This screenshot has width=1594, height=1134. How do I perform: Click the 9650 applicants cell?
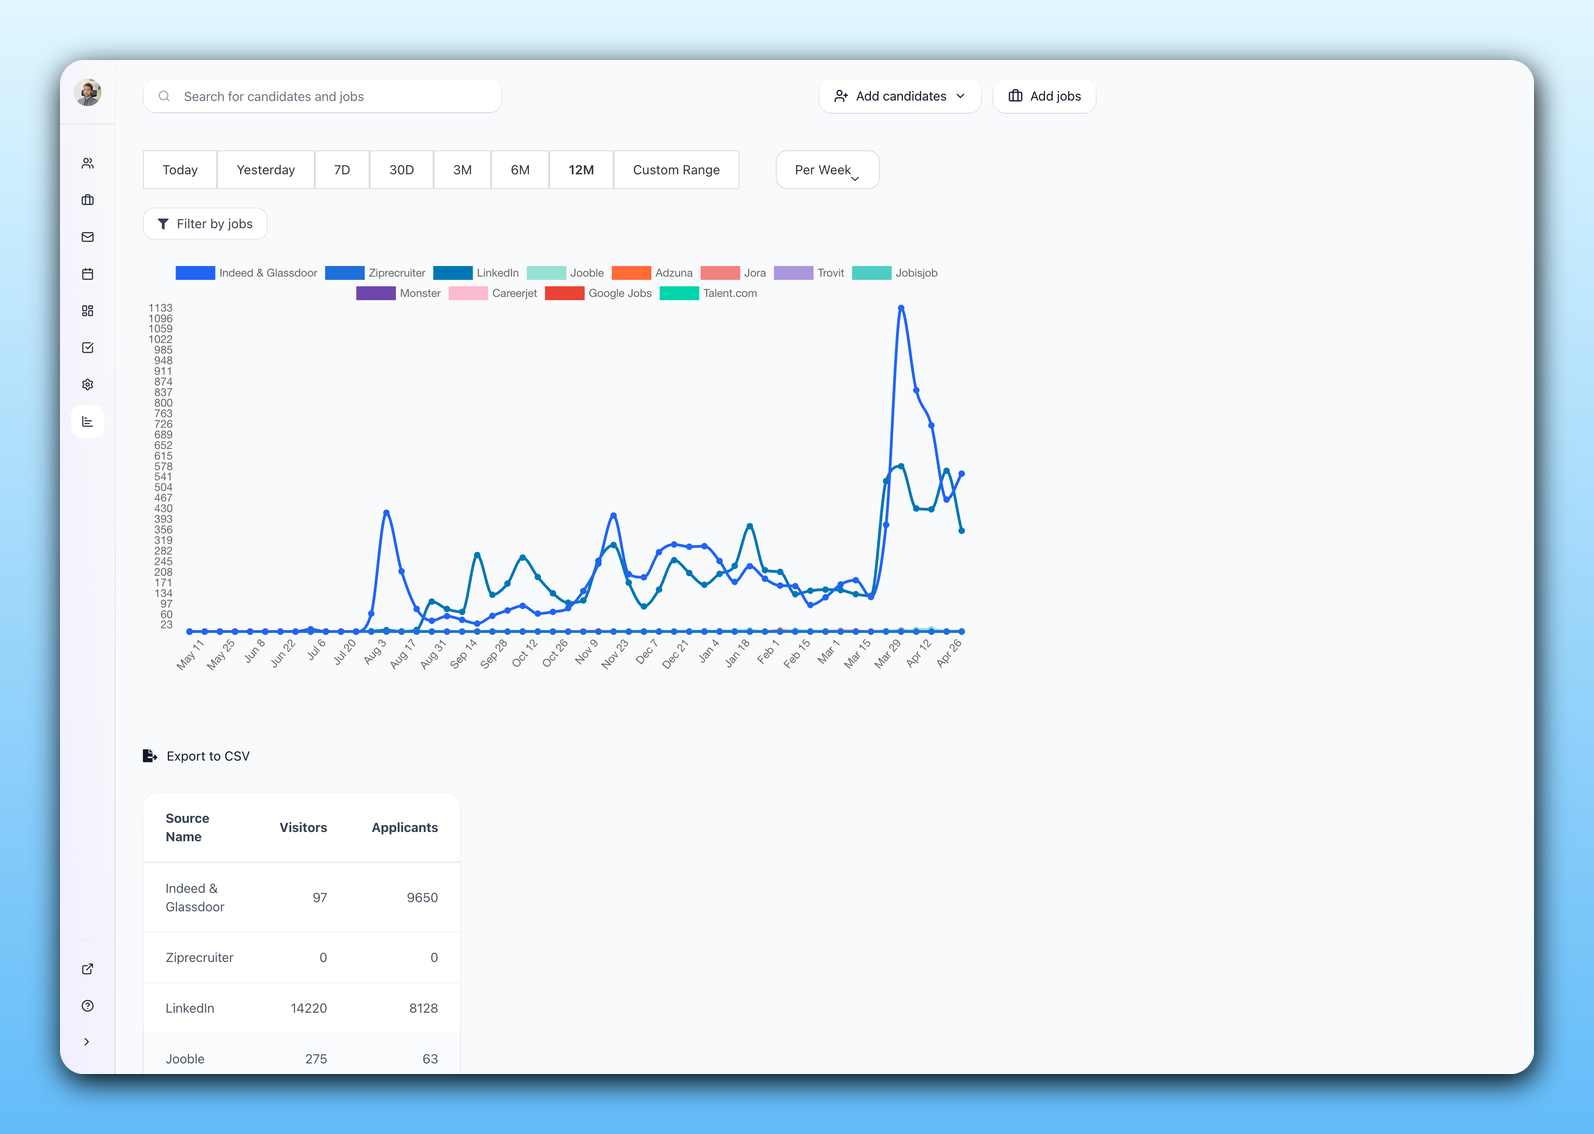click(422, 898)
